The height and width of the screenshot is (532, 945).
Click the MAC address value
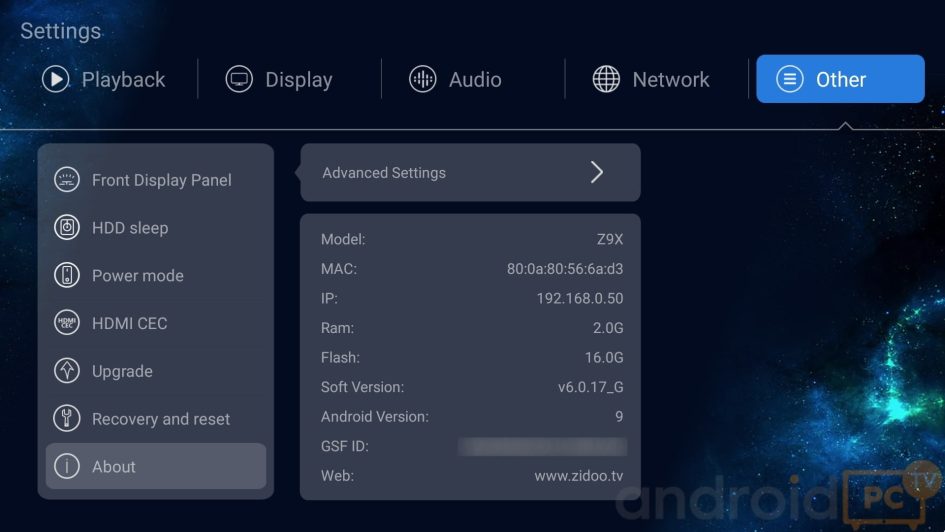(564, 269)
